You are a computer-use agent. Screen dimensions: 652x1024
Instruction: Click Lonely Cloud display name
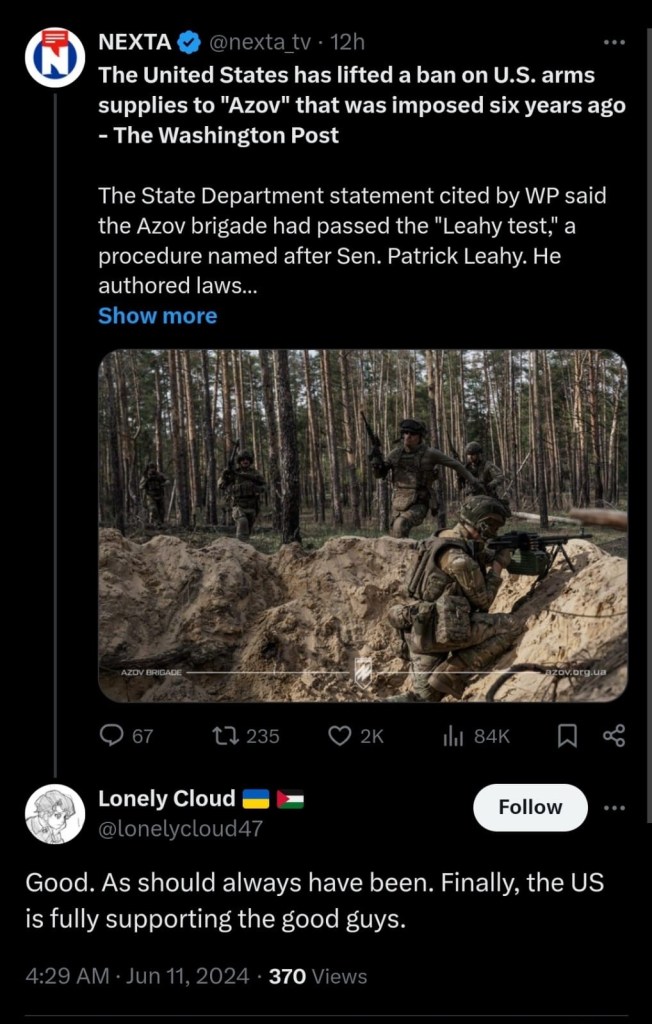click(x=167, y=798)
